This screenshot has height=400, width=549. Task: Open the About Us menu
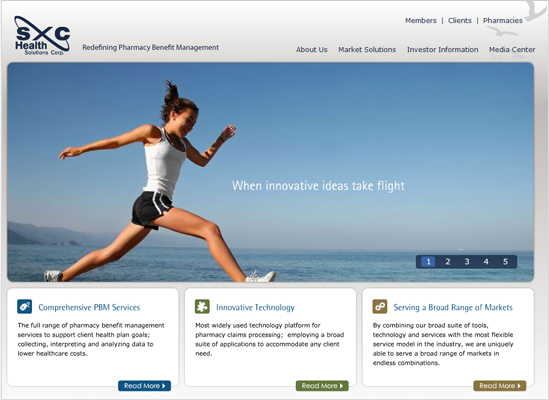tap(312, 50)
